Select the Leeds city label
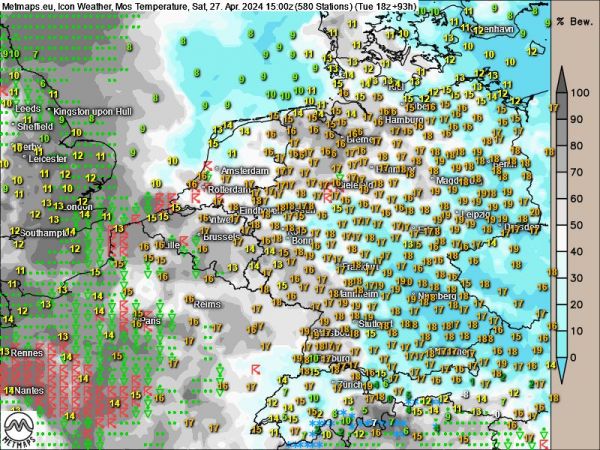The image size is (600, 450). [x=29, y=109]
